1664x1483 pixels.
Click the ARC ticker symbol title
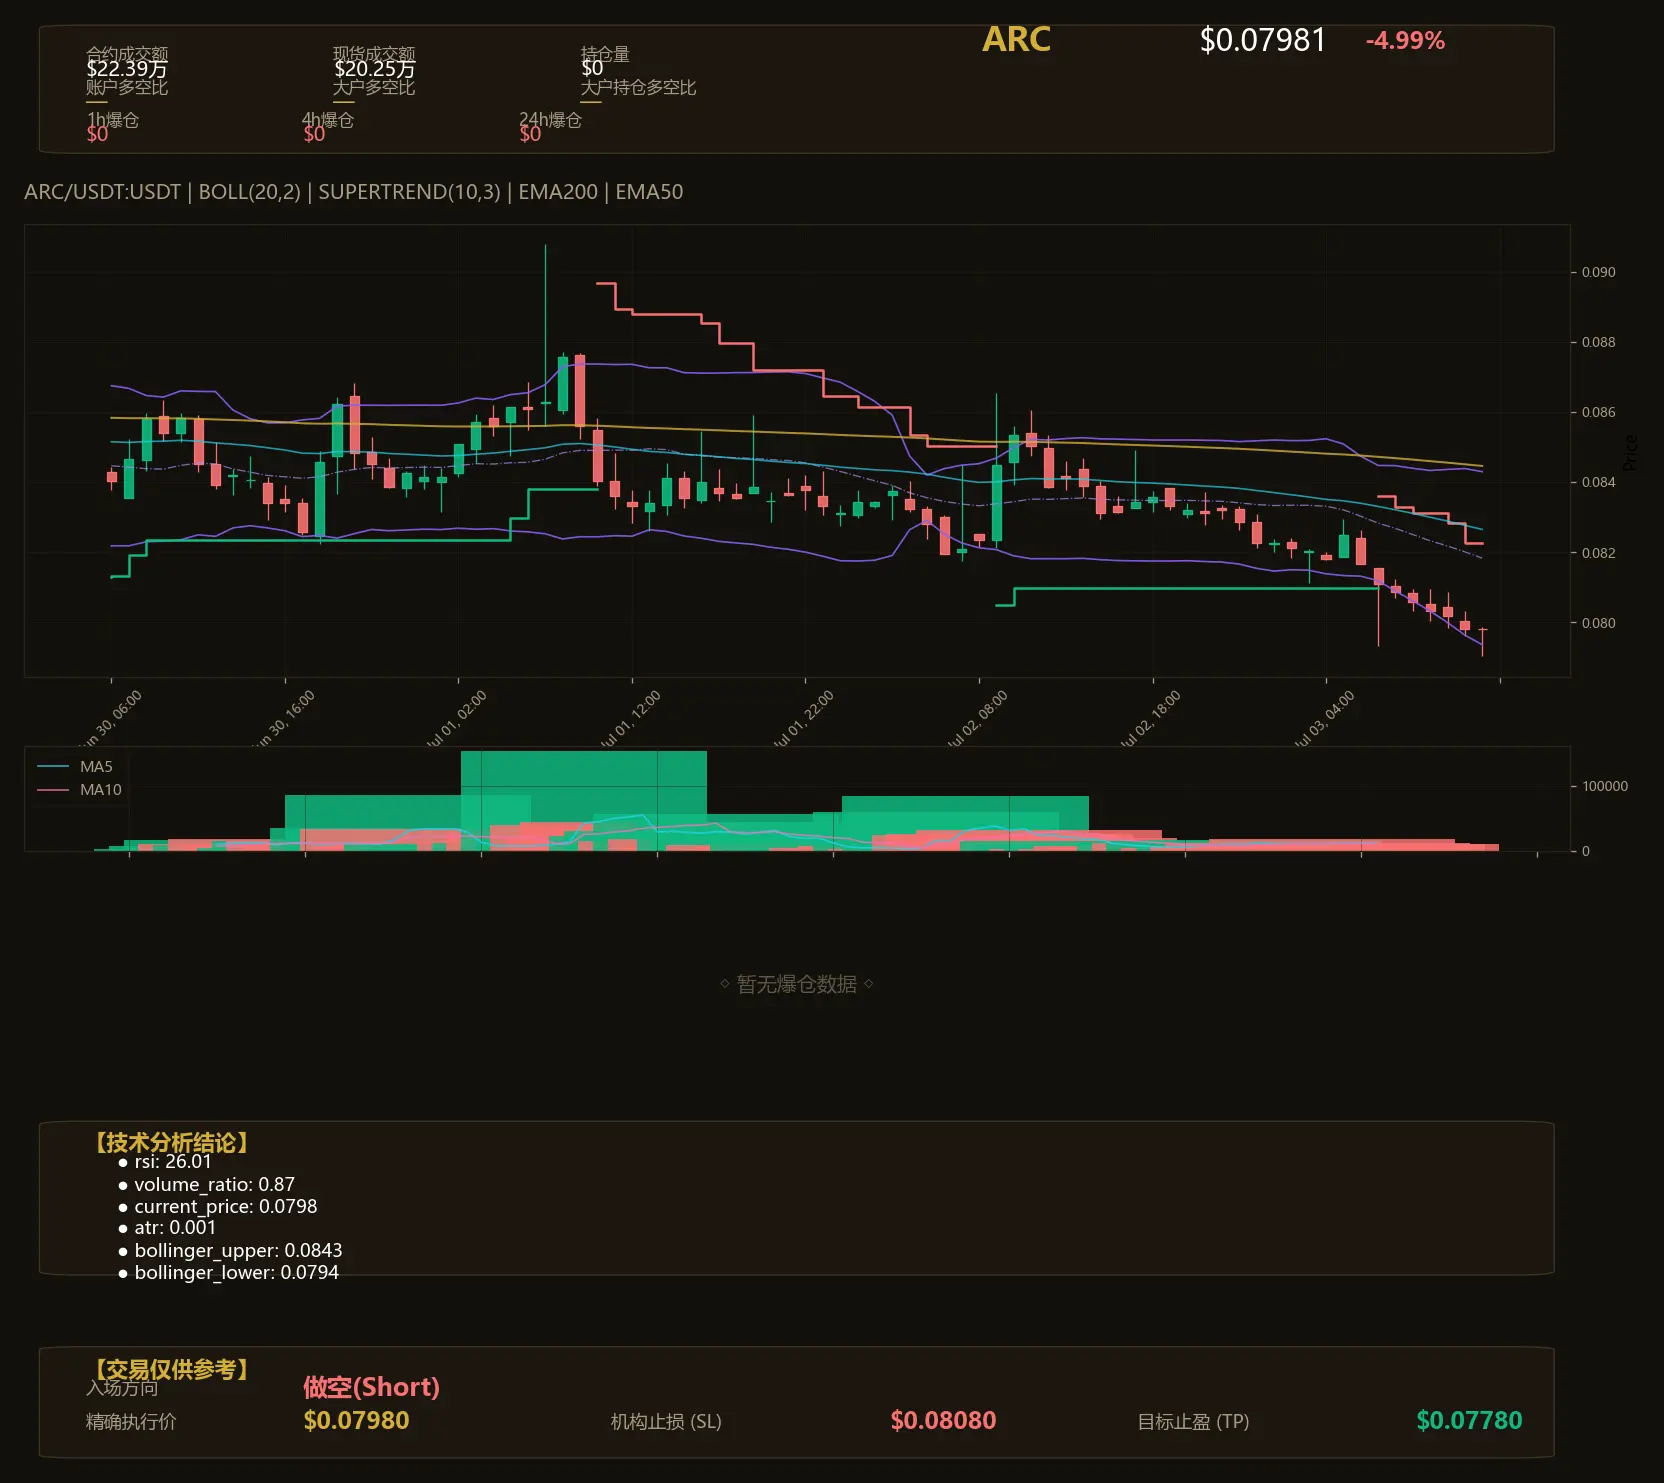pos(1016,39)
